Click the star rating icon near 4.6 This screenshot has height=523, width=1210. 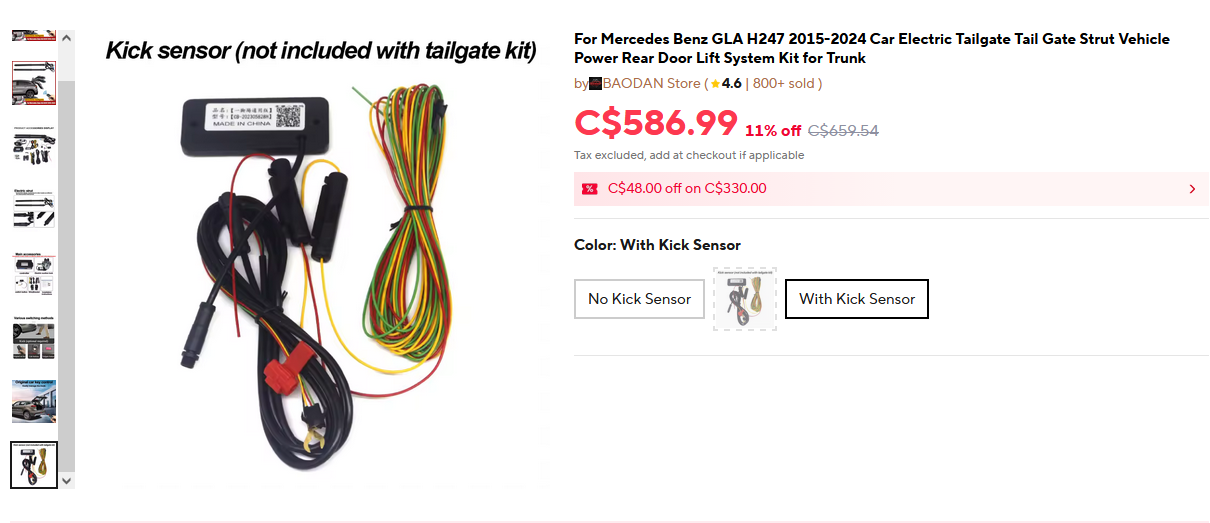715,84
